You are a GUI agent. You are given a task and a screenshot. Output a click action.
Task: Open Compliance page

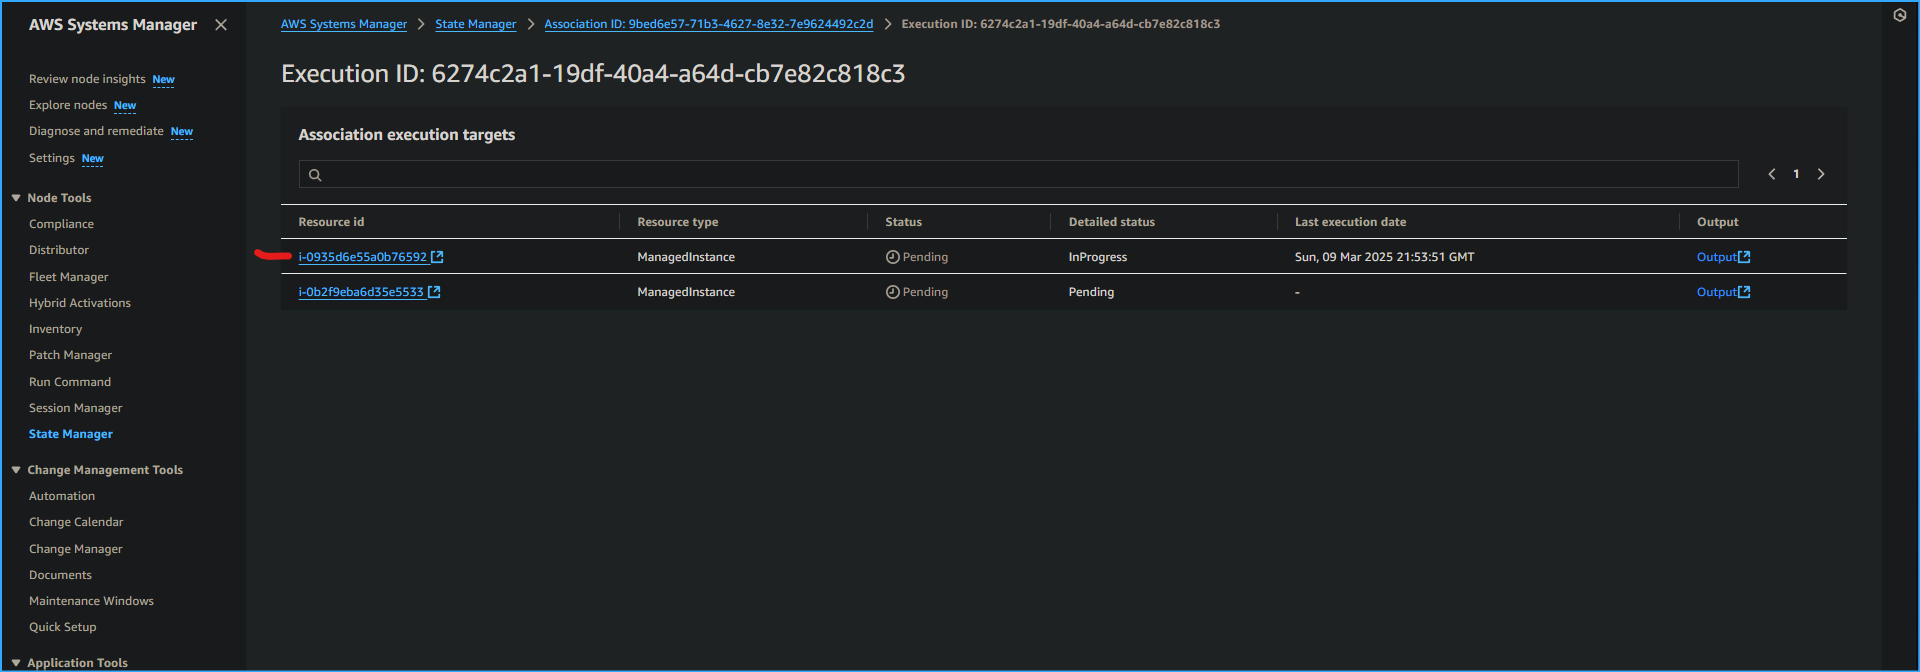(61, 224)
